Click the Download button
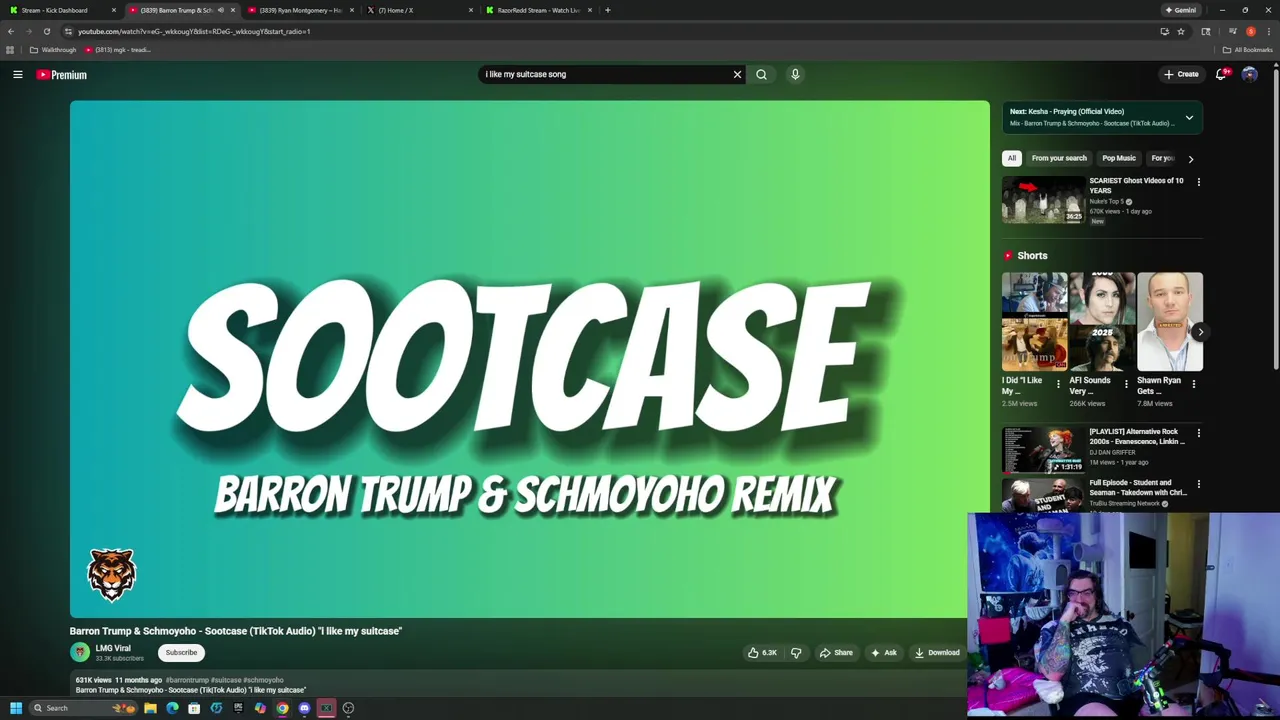Screen dimensions: 1280x720 tap(937, 653)
